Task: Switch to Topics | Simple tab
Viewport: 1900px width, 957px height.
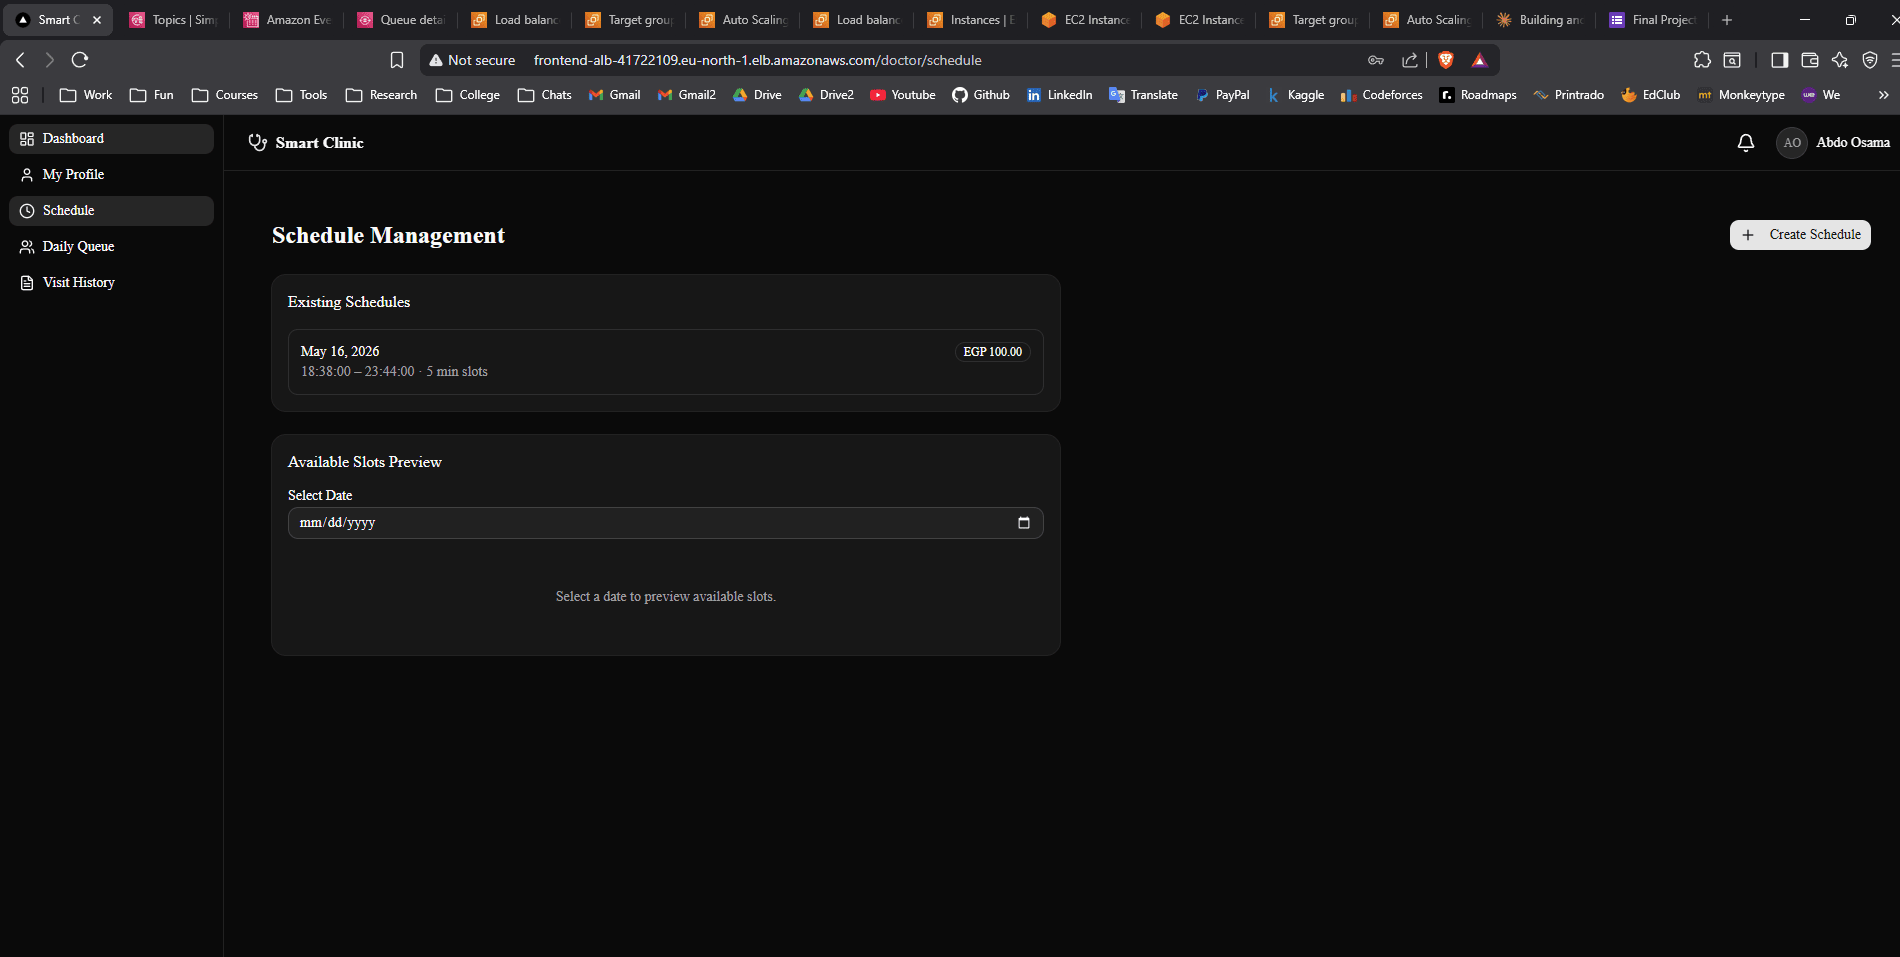Action: [x=173, y=20]
